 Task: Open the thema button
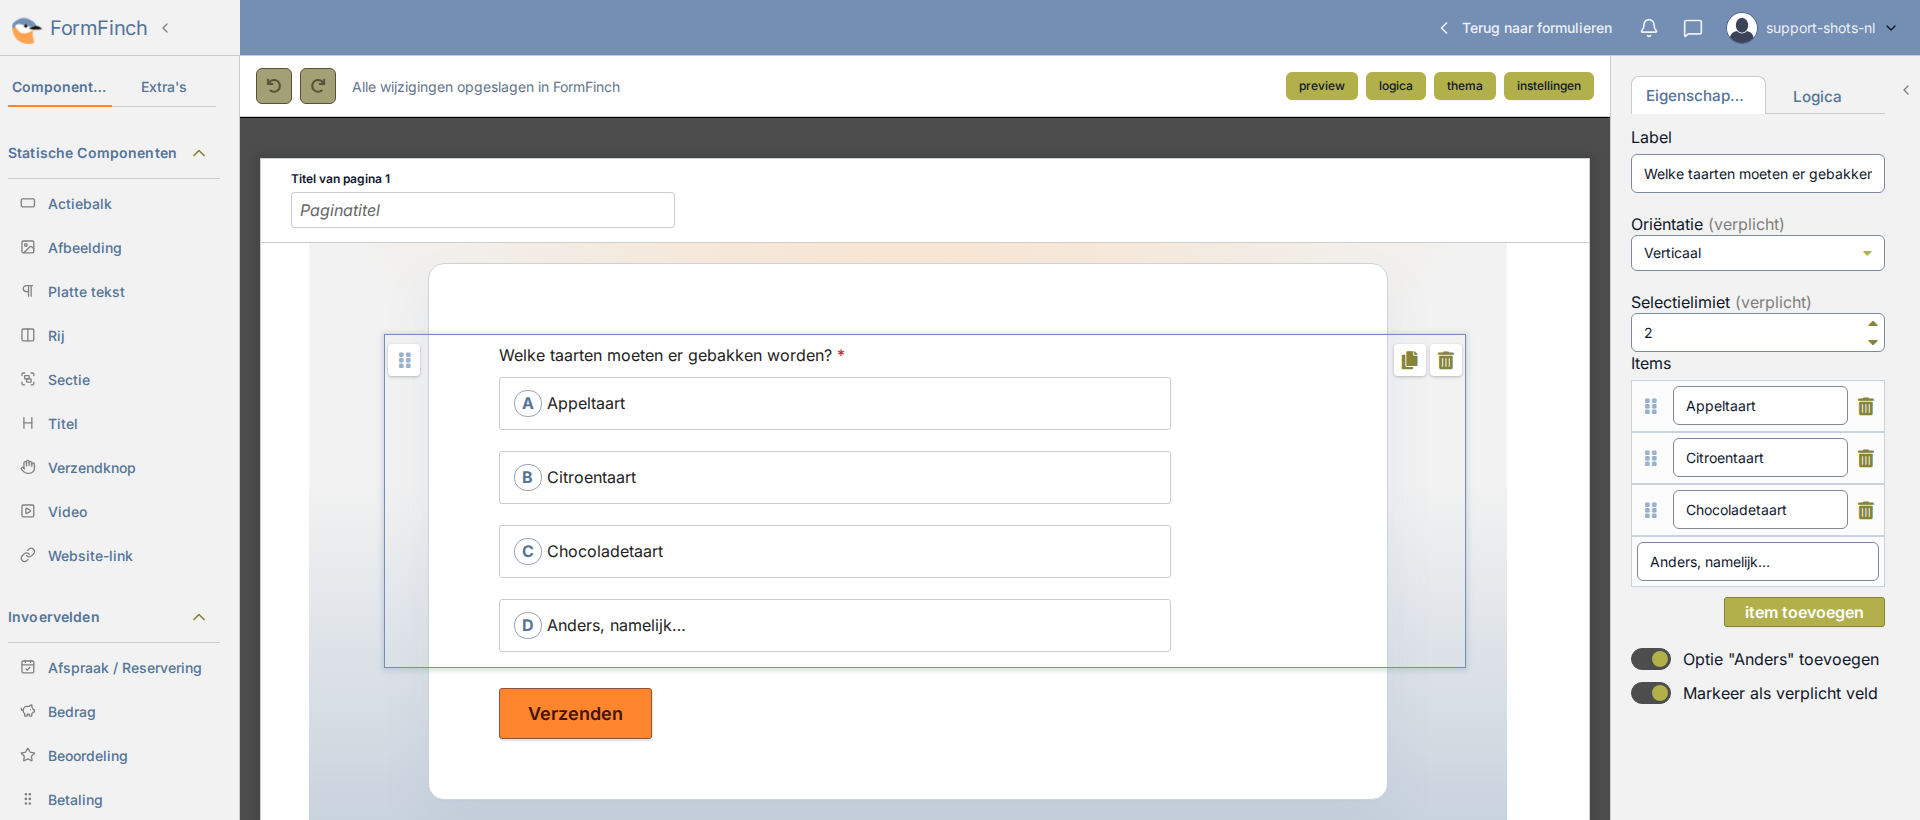click(1465, 86)
